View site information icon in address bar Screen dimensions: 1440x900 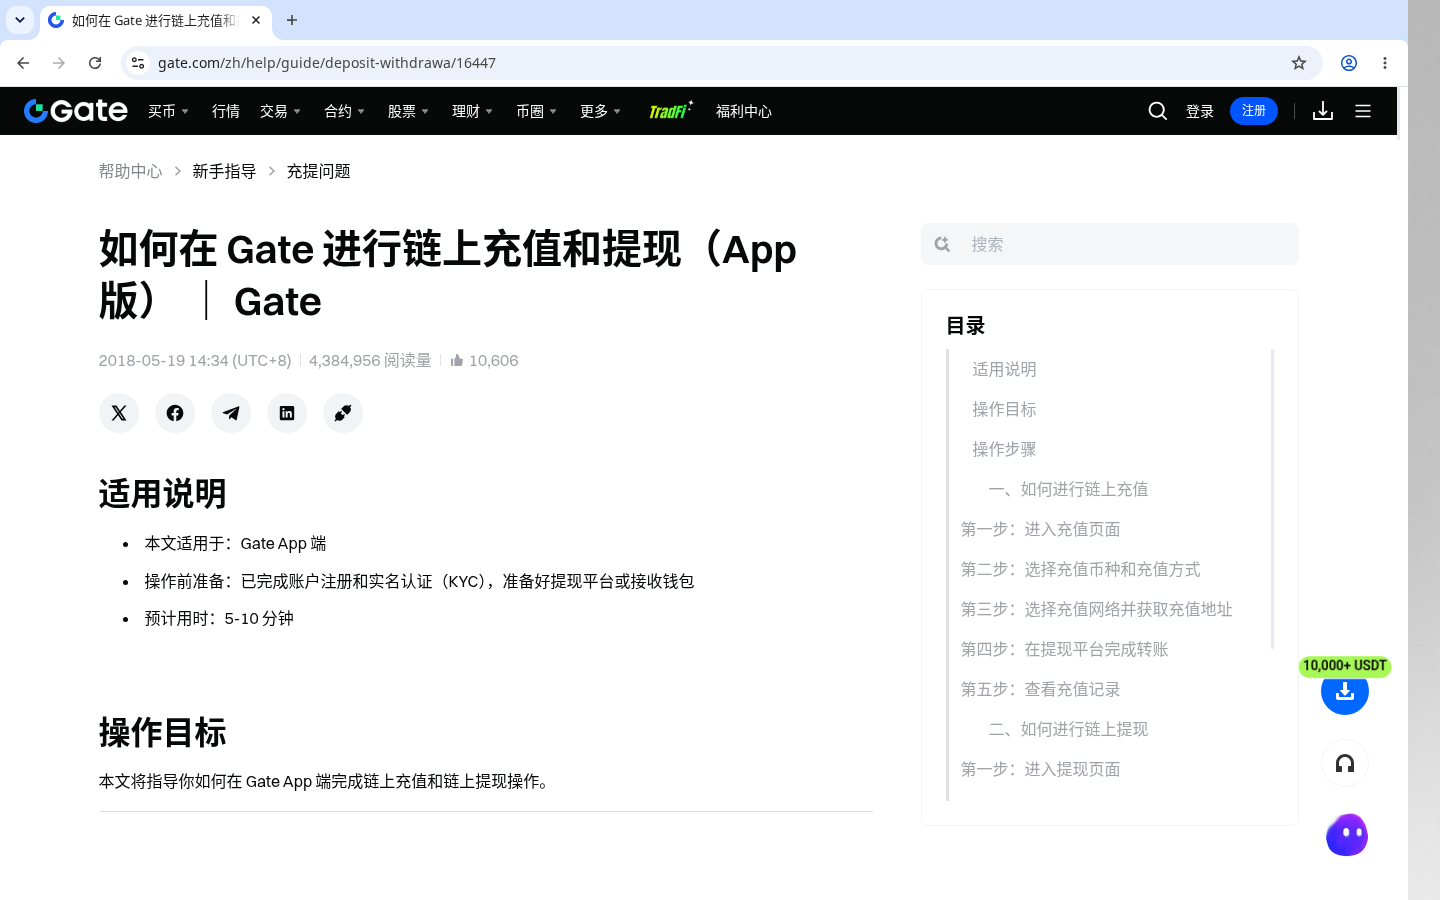click(138, 63)
